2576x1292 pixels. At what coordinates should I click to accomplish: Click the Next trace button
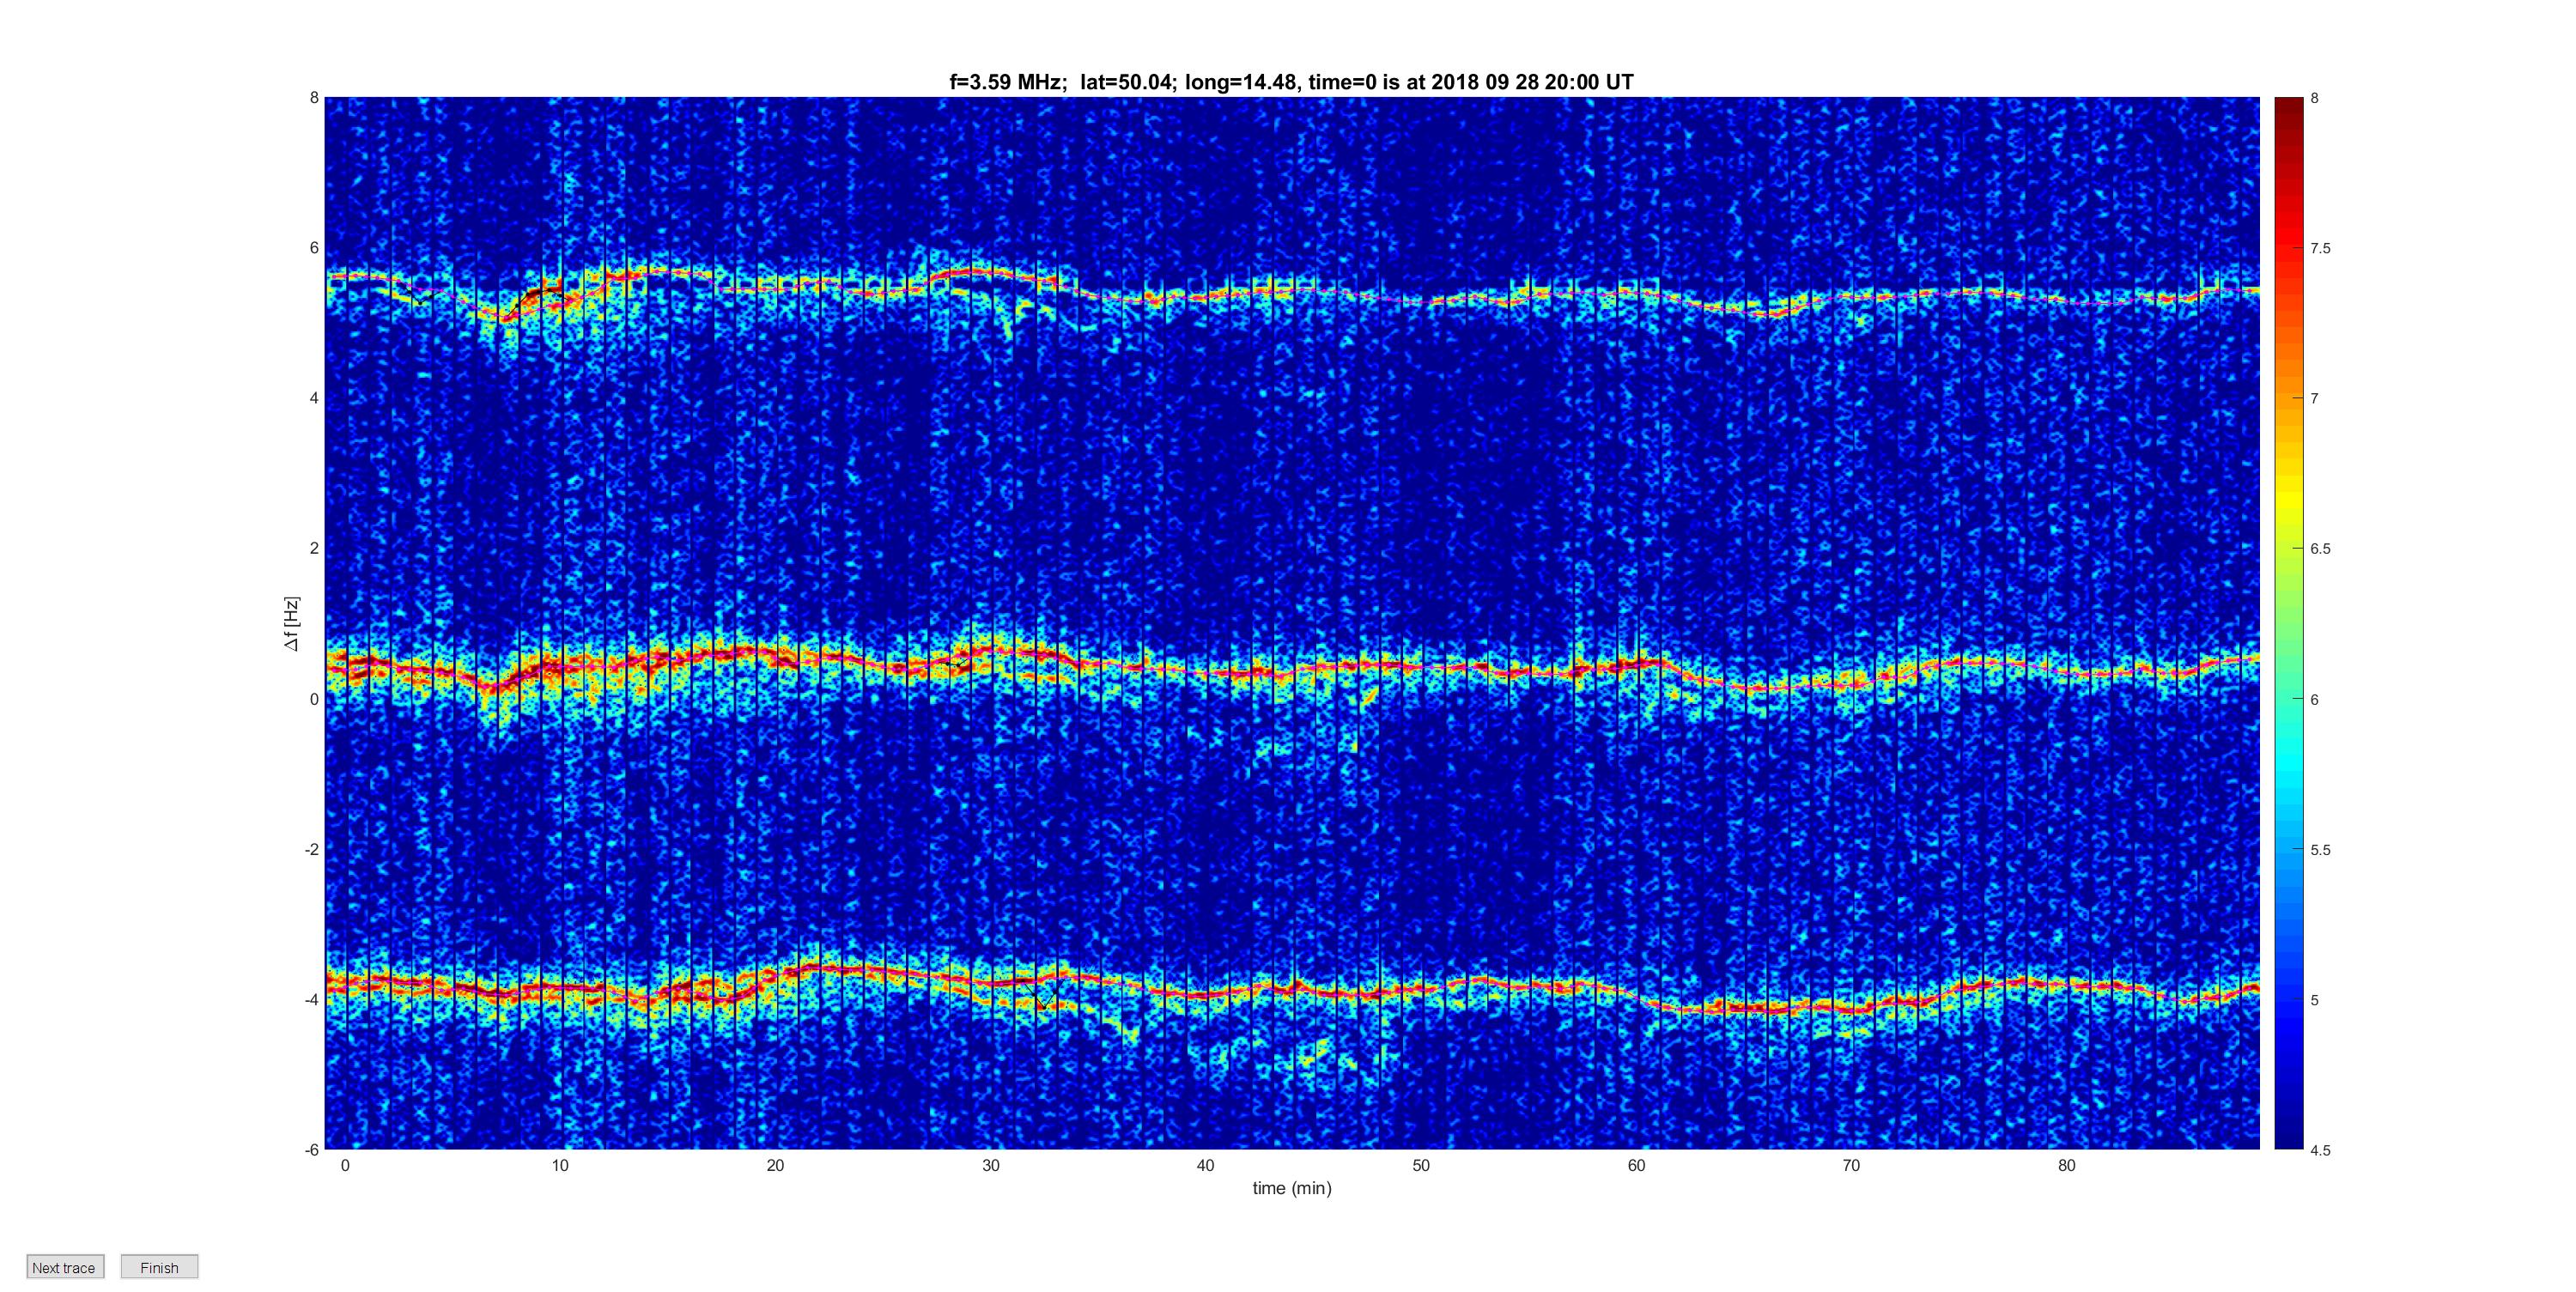coord(65,1267)
